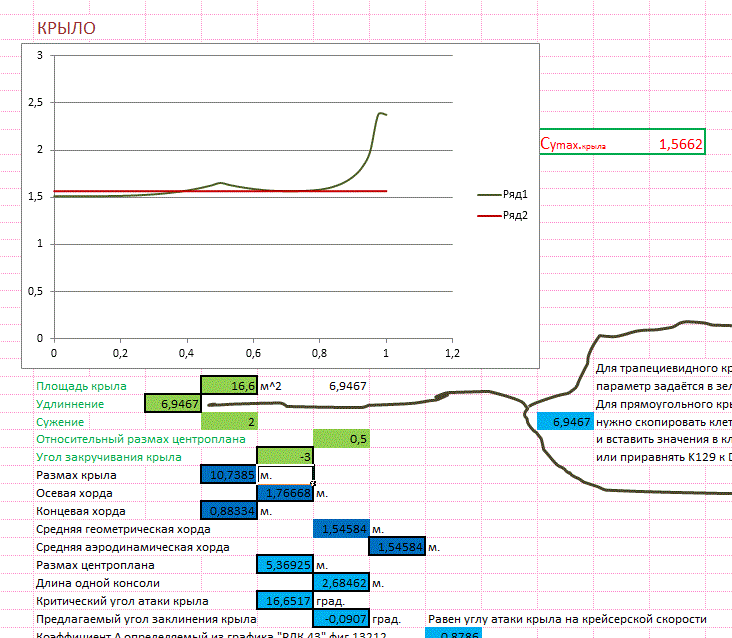732x638 pixels.
Task: Click the Длина одной консоли value 2,68462
Action: coord(341,583)
